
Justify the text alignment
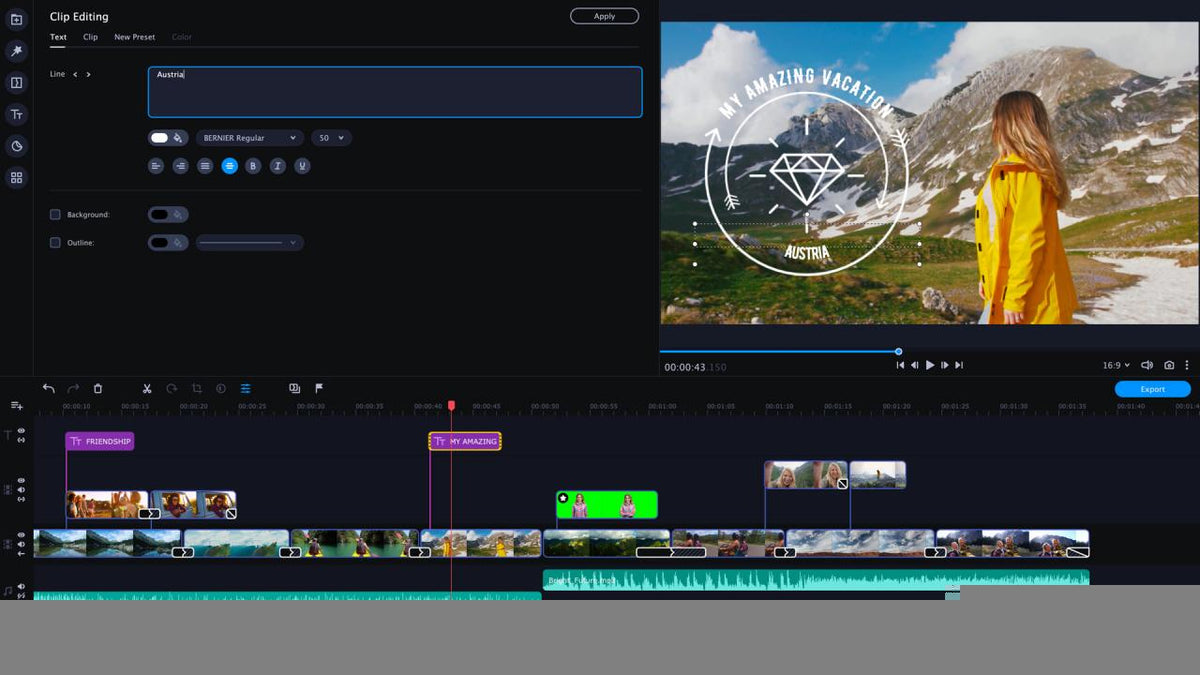click(x=205, y=166)
